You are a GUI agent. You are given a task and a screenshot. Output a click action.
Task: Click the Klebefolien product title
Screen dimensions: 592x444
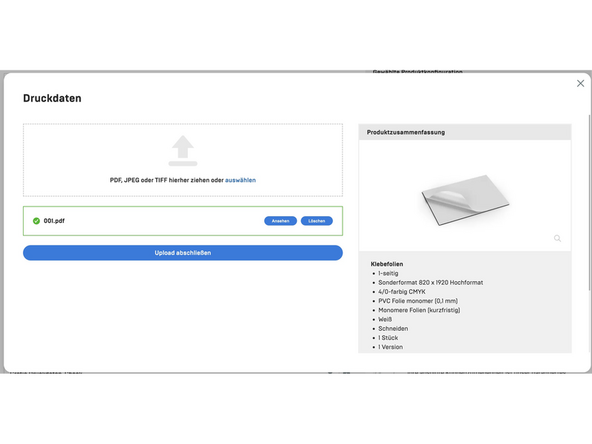387,264
